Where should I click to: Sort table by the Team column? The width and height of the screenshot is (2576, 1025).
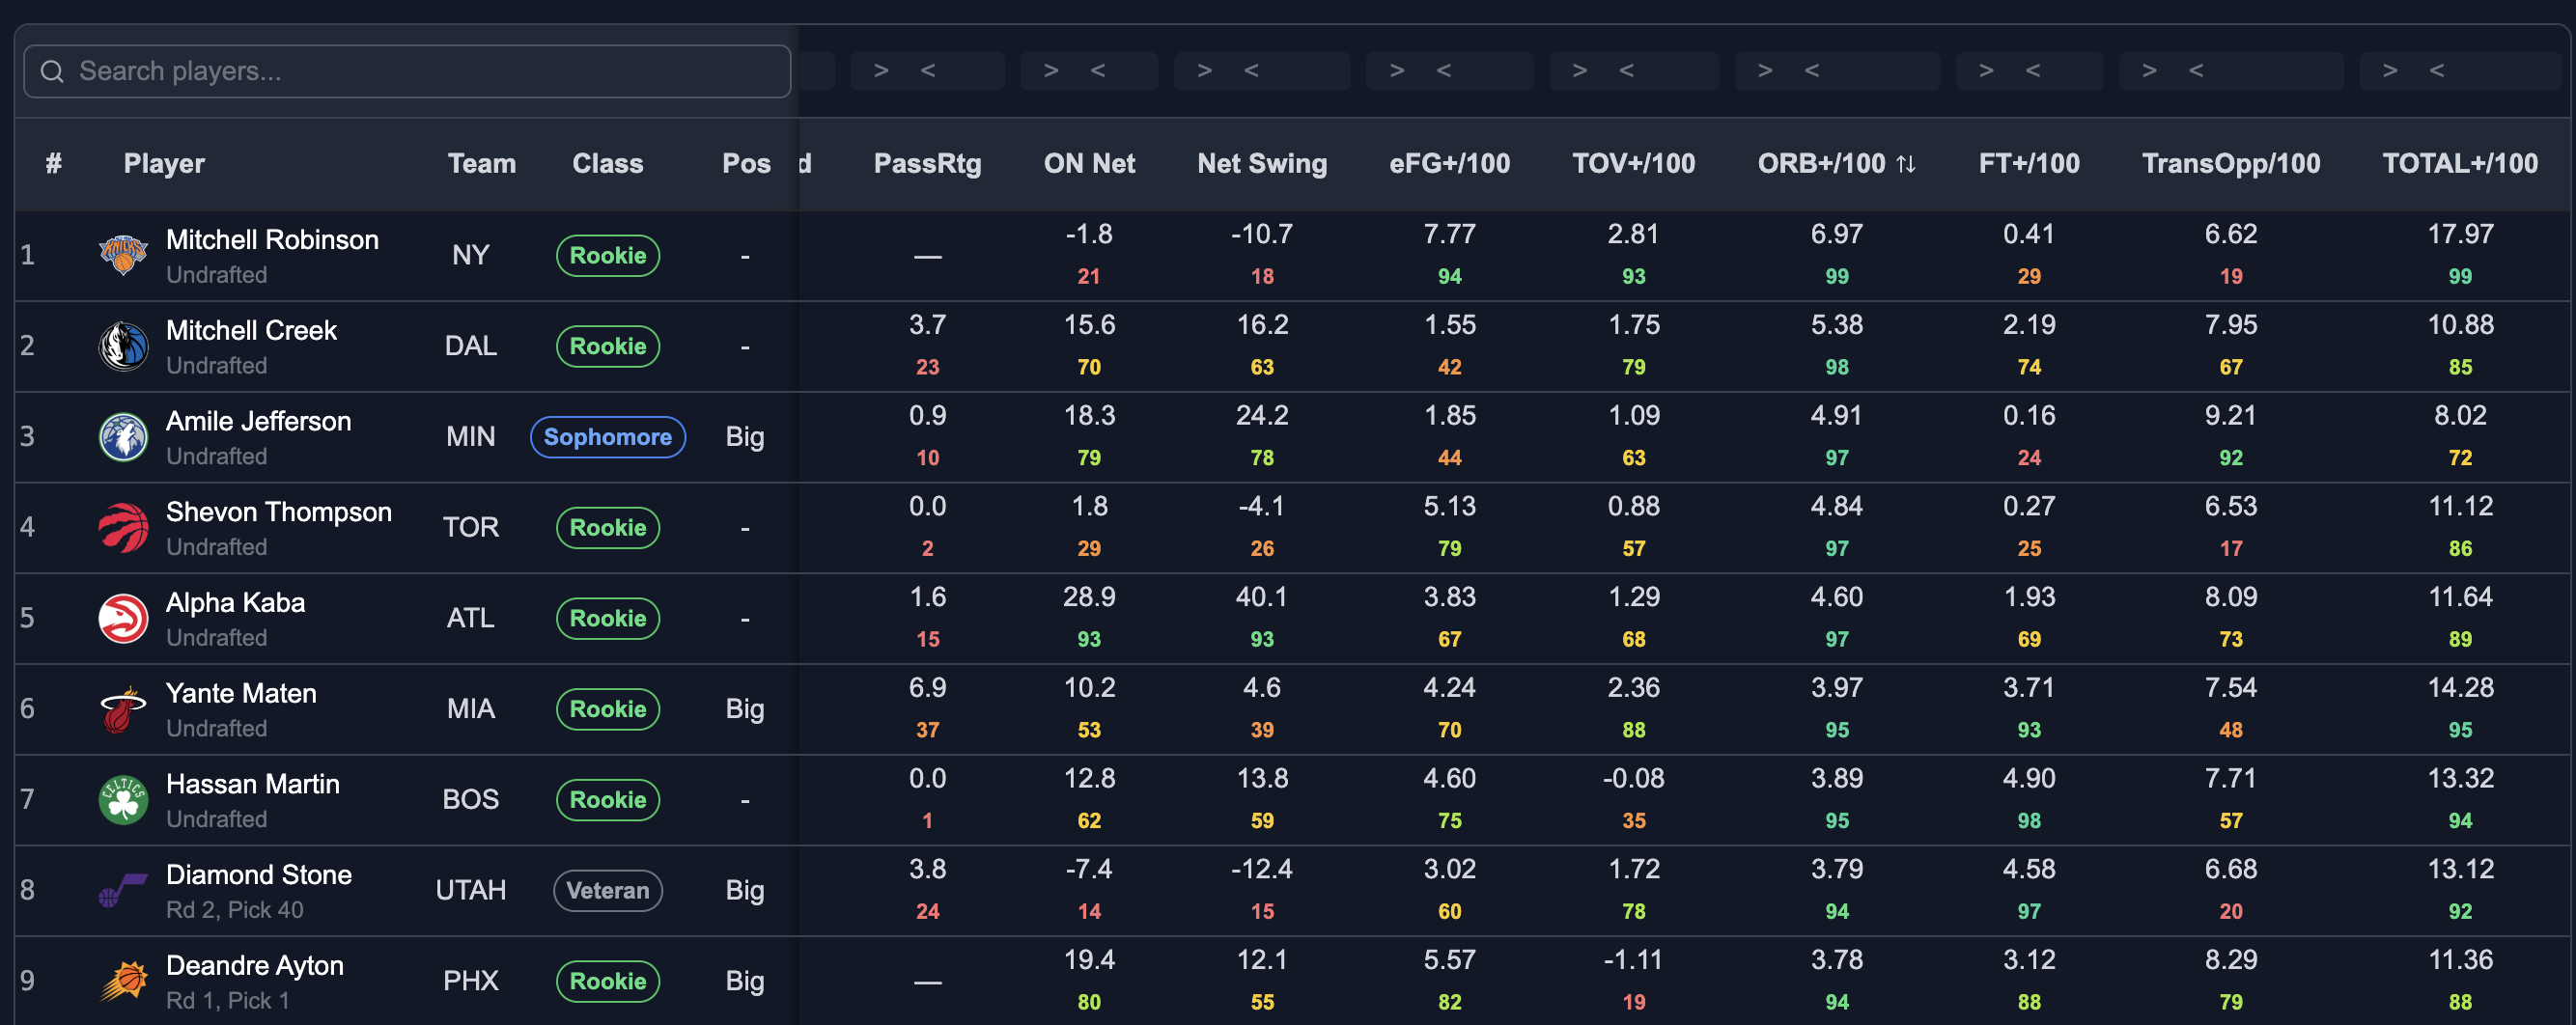(481, 163)
